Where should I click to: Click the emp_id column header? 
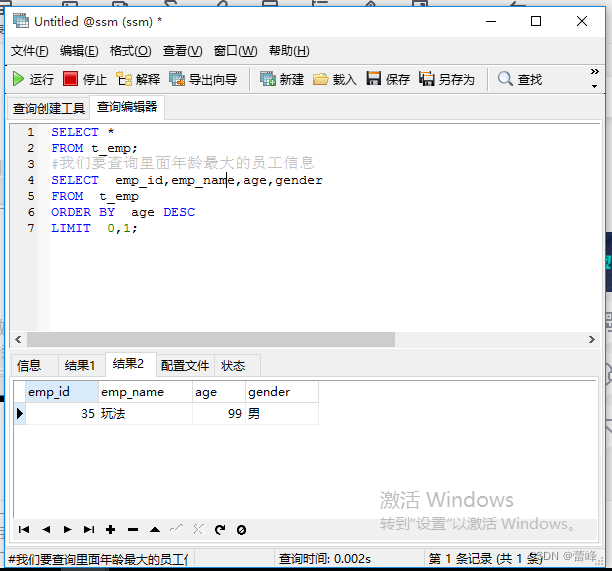(62, 391)
